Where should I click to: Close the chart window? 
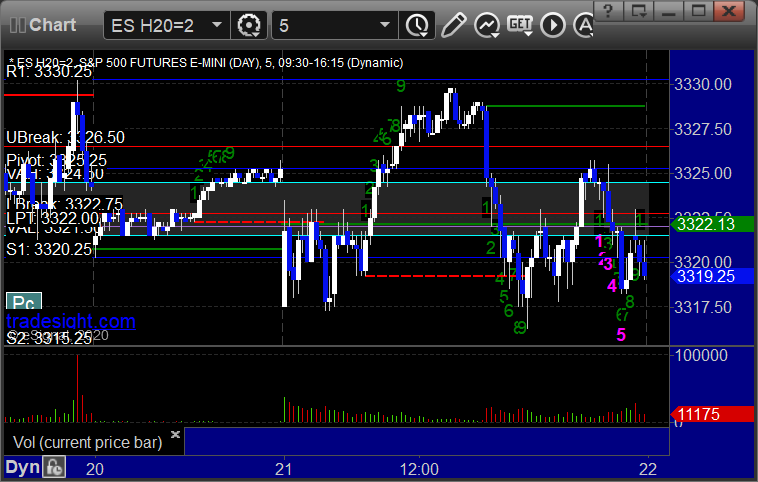point(729,10)
